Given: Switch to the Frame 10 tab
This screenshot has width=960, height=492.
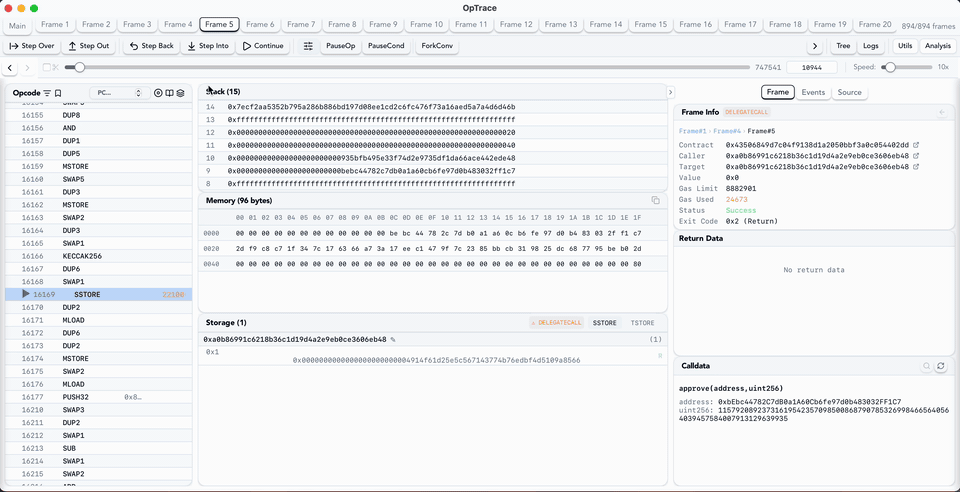Looking at the screenshot, I should click(x=425, y=24).
